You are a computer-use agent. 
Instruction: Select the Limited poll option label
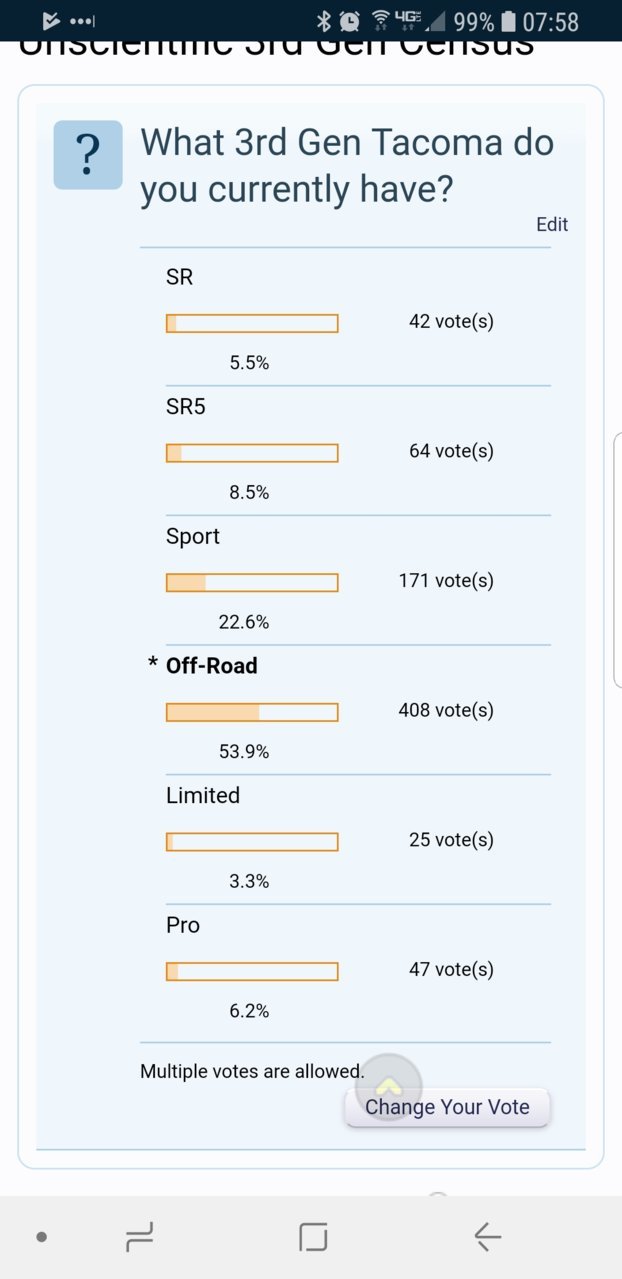[x=203, y=795]
